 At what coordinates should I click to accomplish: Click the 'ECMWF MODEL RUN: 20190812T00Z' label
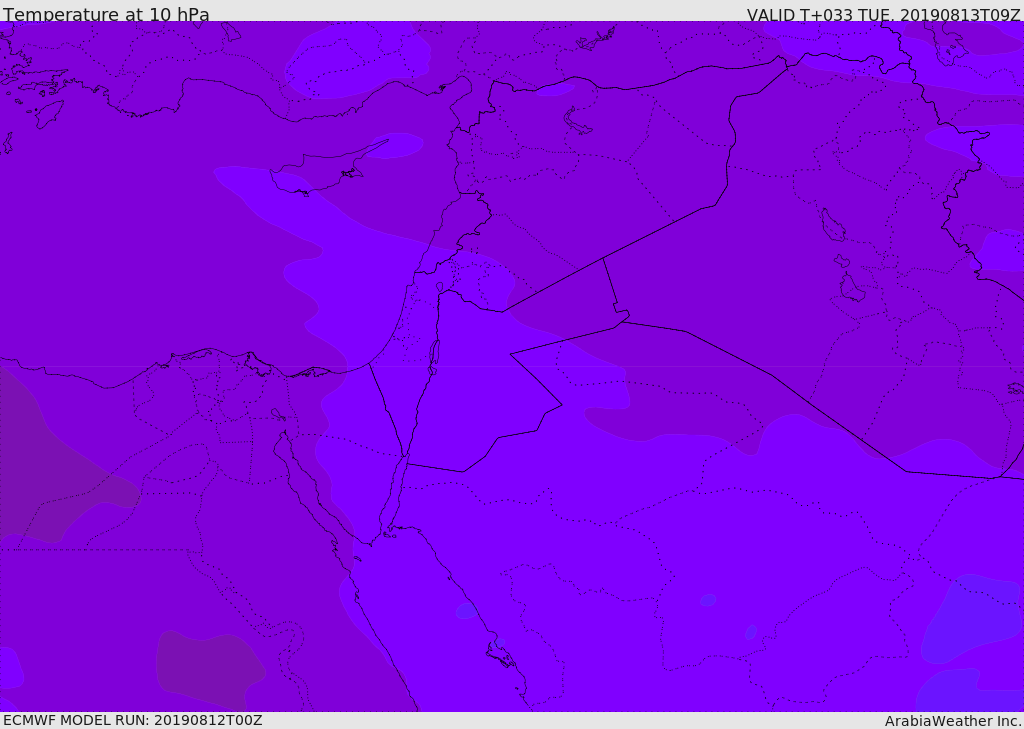133,720
